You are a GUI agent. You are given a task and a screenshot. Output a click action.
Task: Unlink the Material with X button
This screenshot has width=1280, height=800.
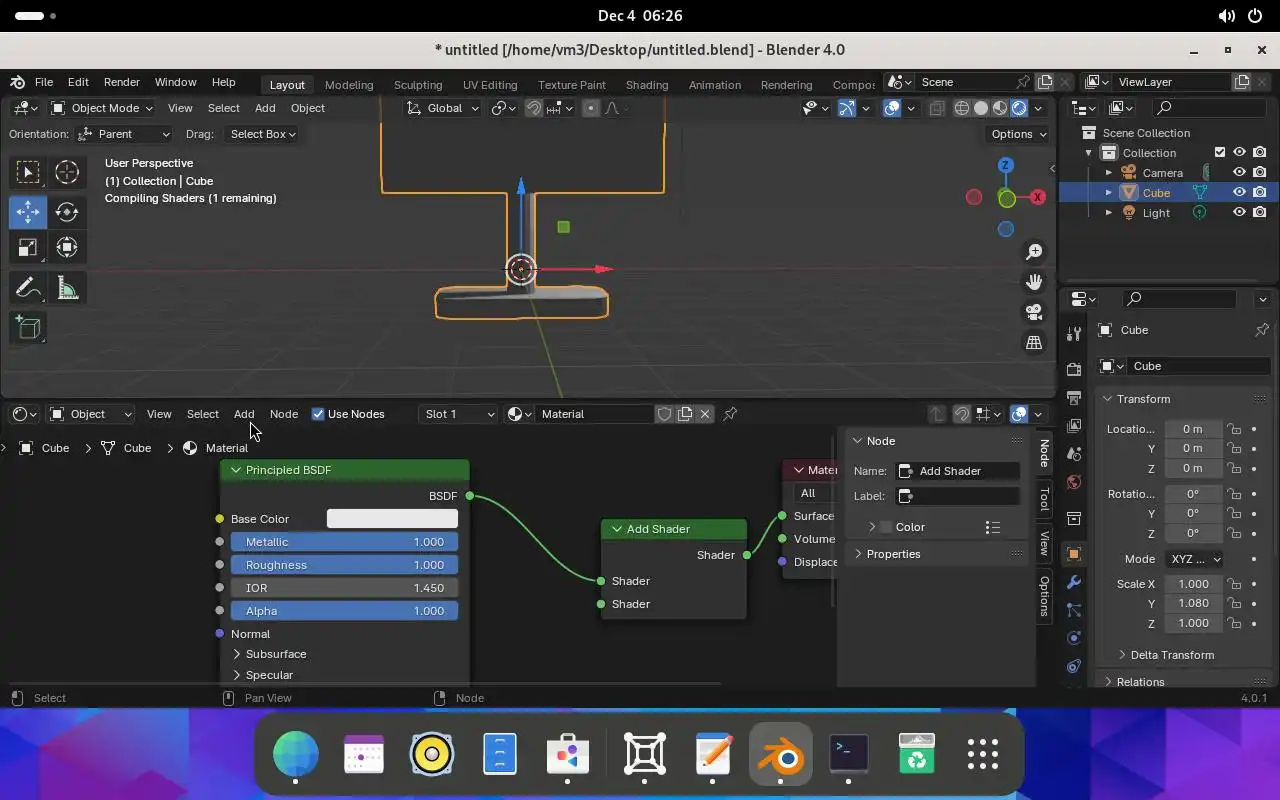[x=705, y=414]
